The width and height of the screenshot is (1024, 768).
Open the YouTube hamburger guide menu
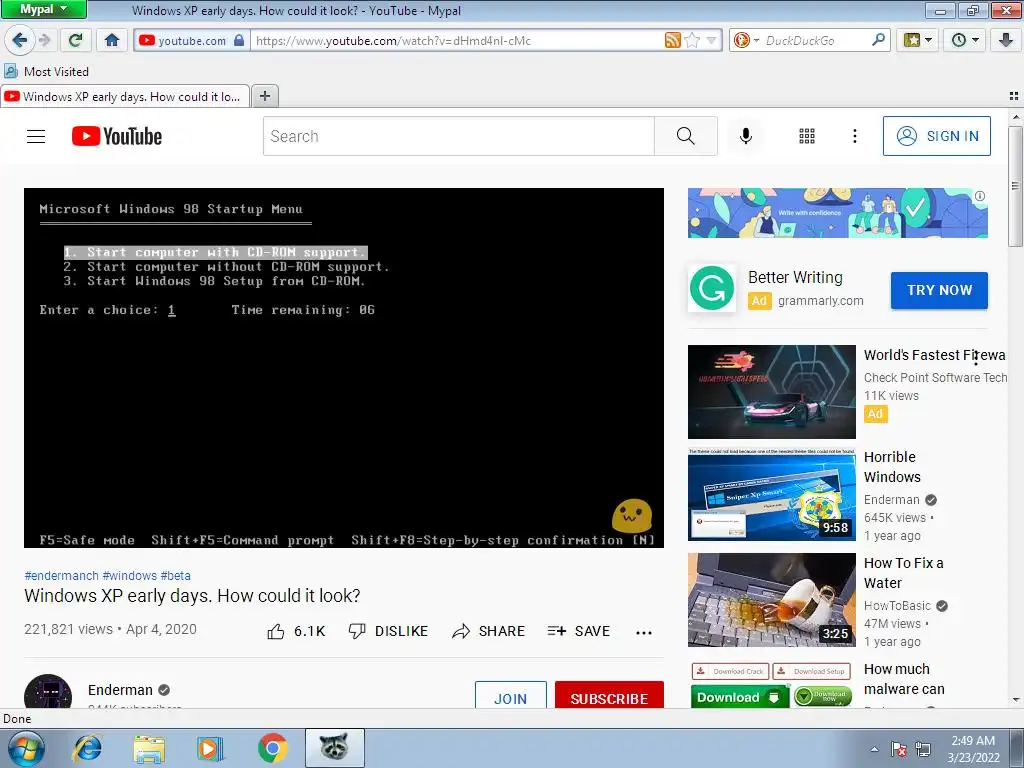(x=36, y=136)
